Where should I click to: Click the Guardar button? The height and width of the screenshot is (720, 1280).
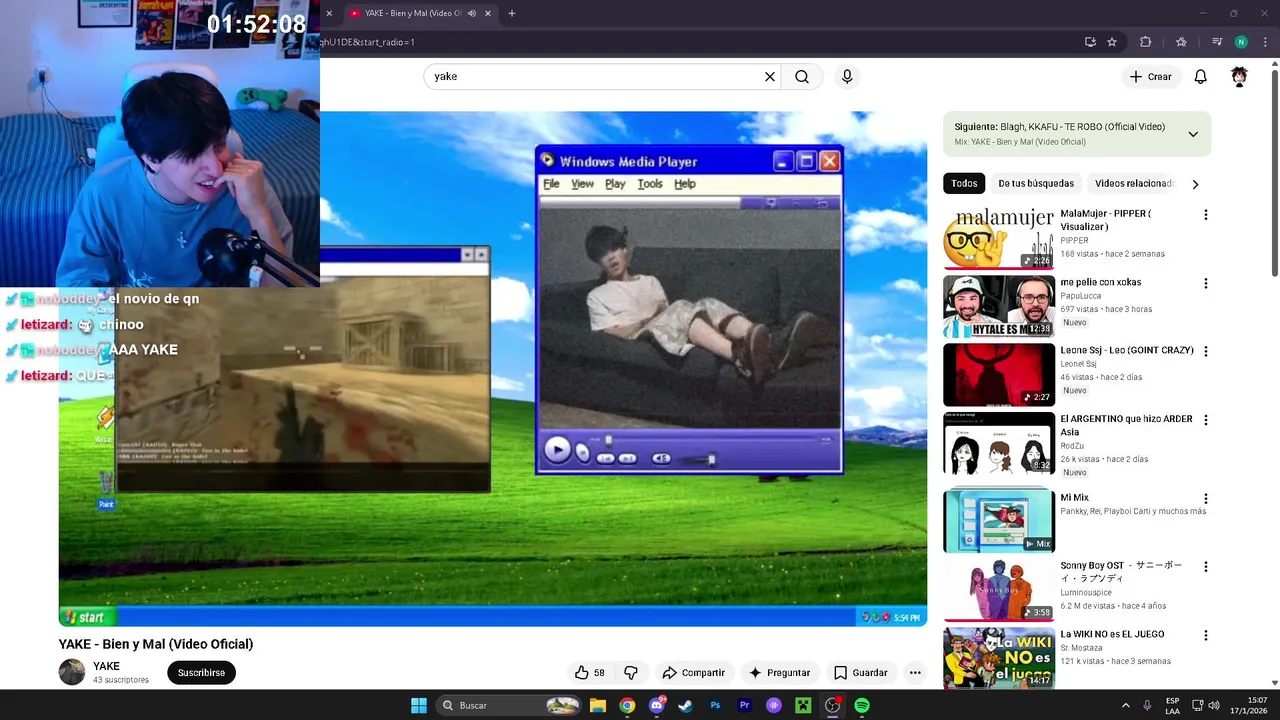[860, 673]
